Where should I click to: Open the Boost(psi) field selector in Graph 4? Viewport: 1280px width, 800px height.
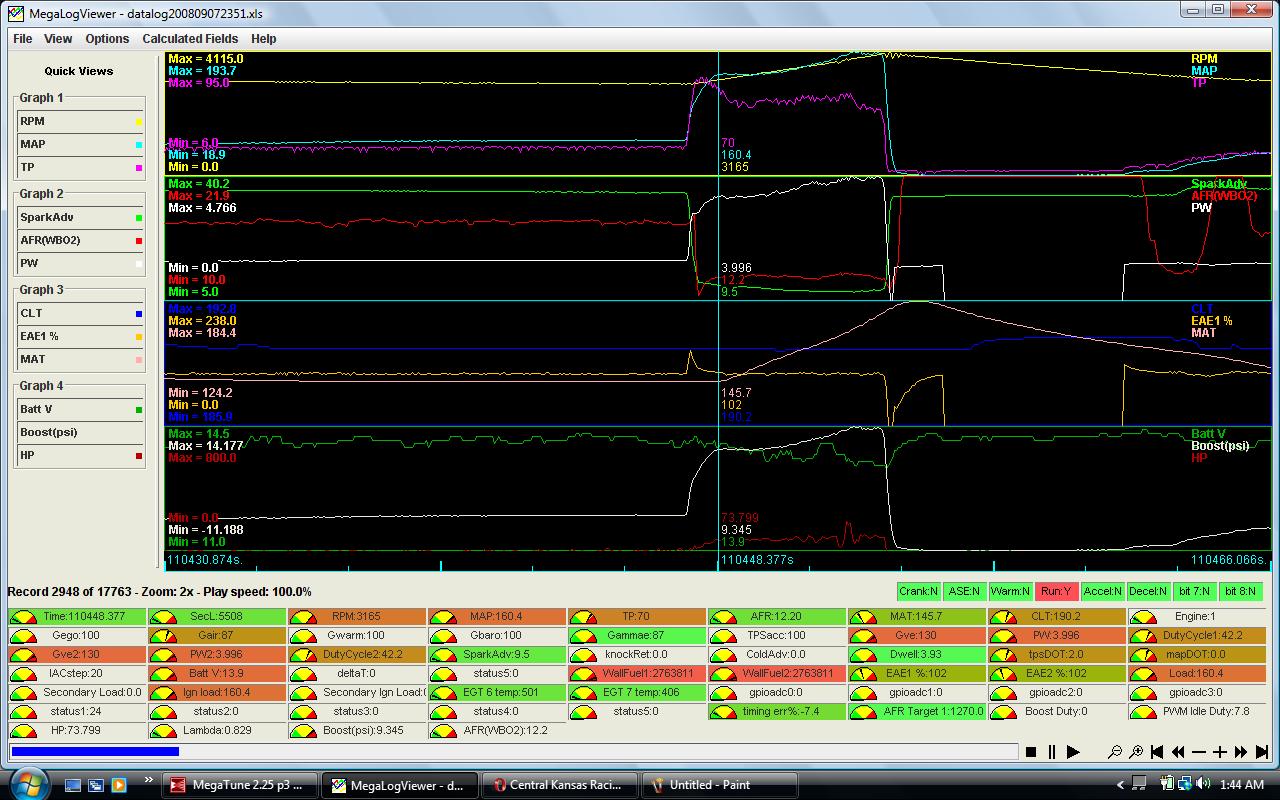point(80,432)
